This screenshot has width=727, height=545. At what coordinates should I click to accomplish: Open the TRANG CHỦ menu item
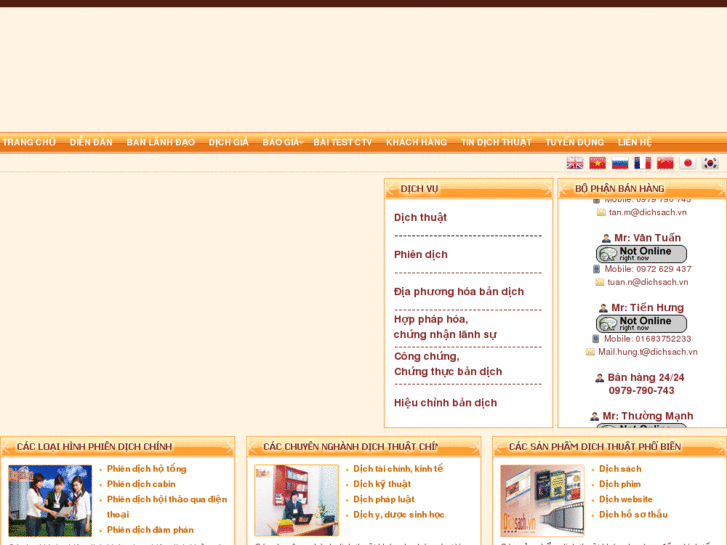coord(29,142)
